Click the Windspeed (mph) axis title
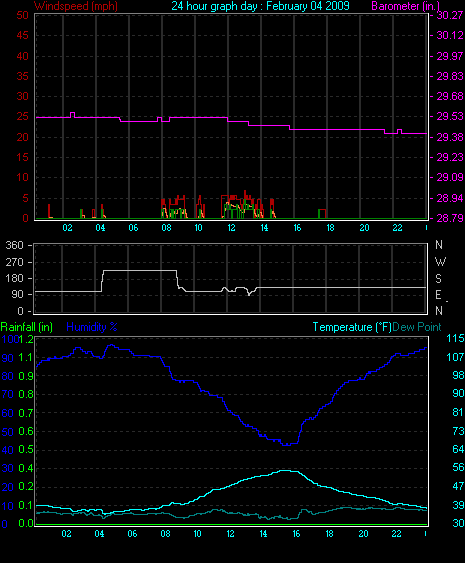The image size is (465, 563). coord(75,6)
